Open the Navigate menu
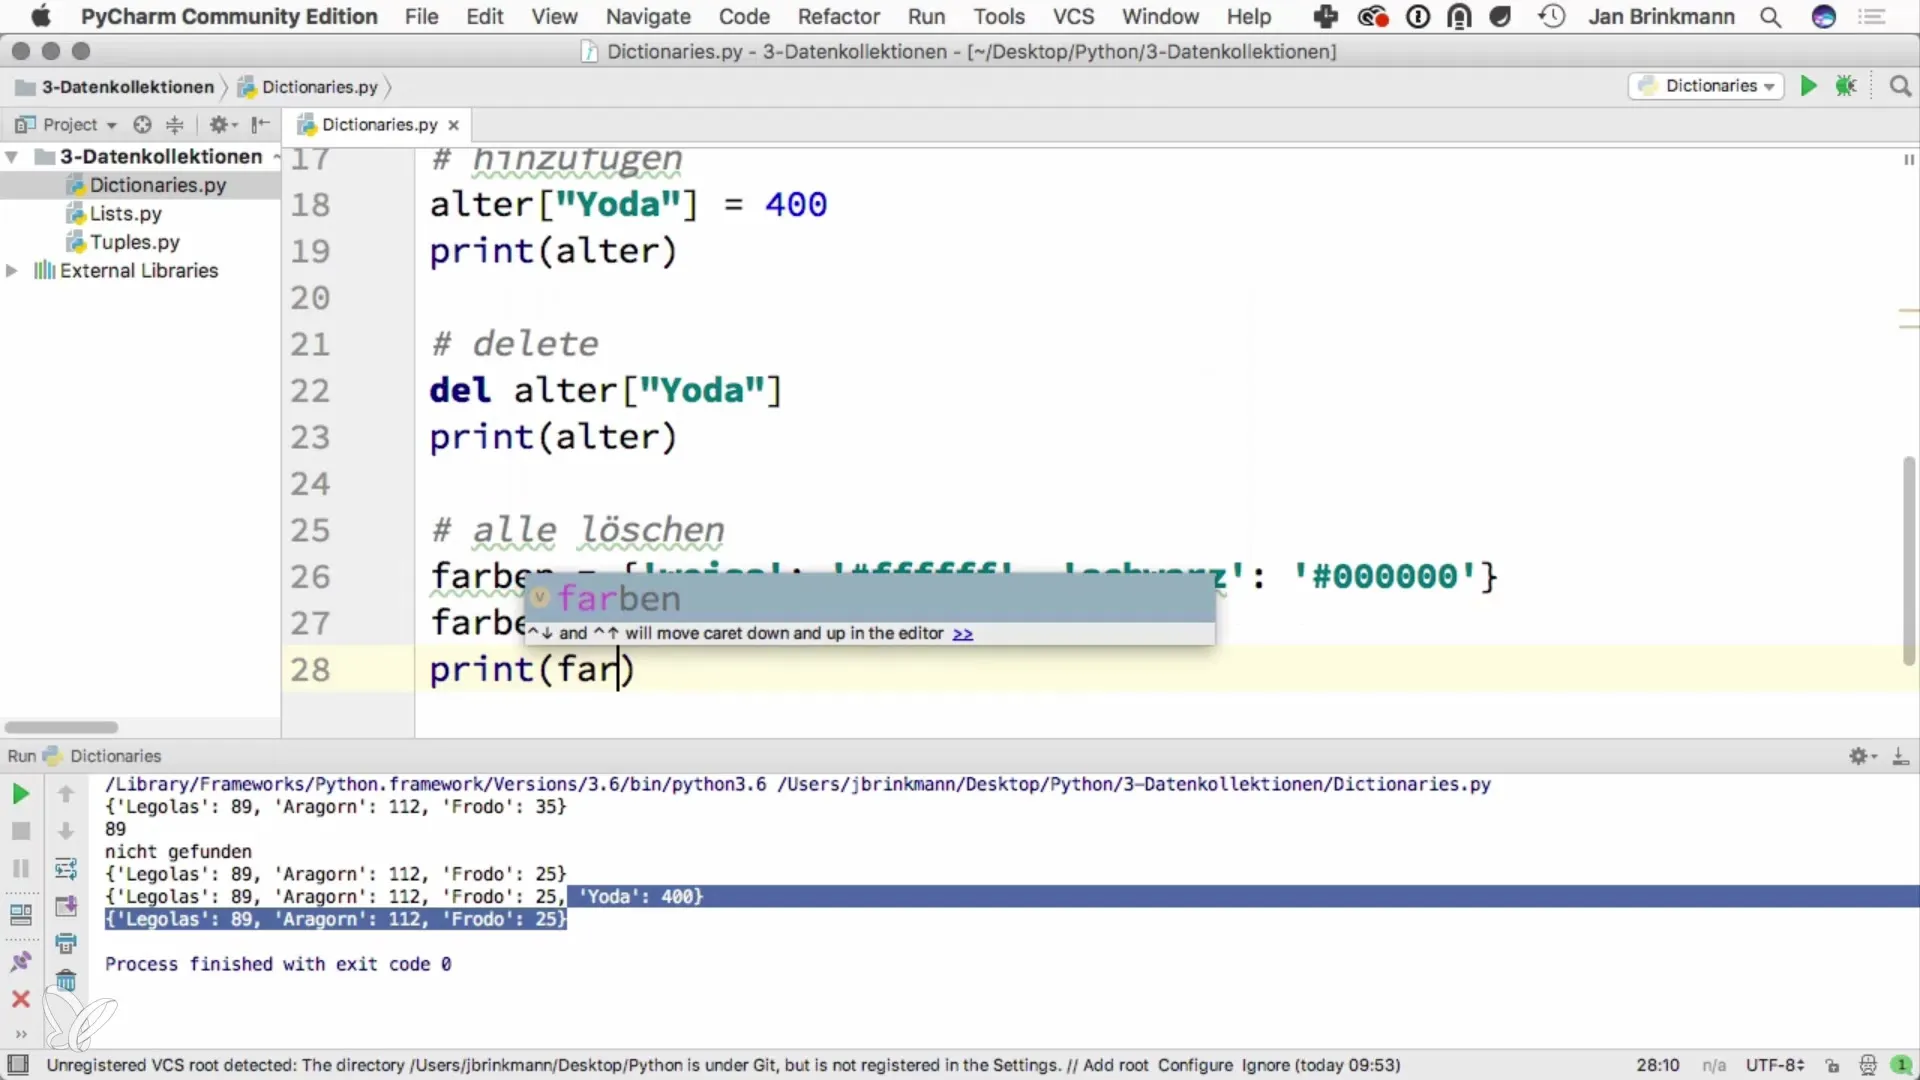 click(648, 17)
